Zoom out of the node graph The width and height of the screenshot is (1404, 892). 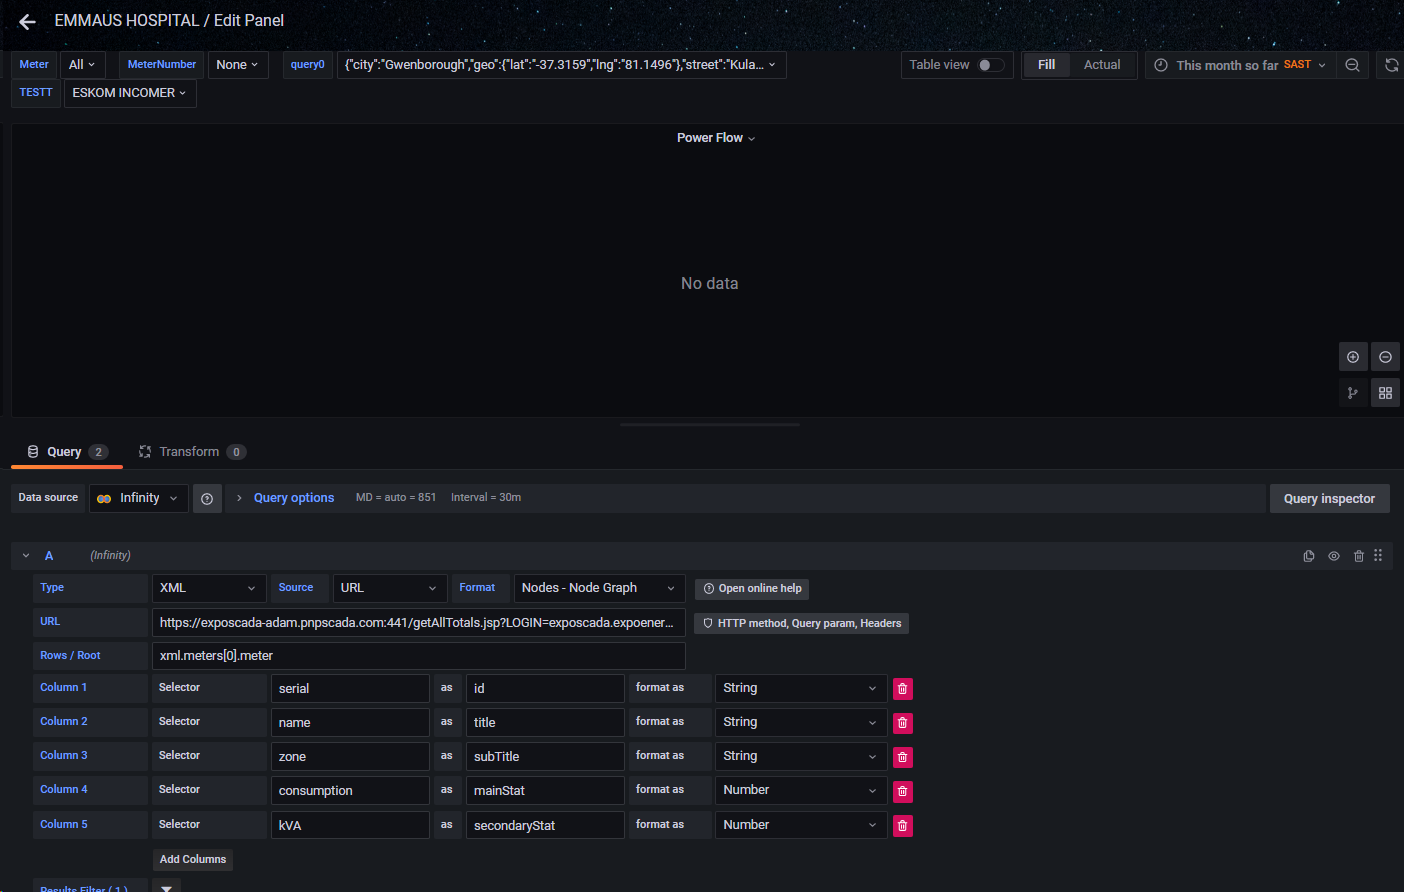tap(1385, 356)
